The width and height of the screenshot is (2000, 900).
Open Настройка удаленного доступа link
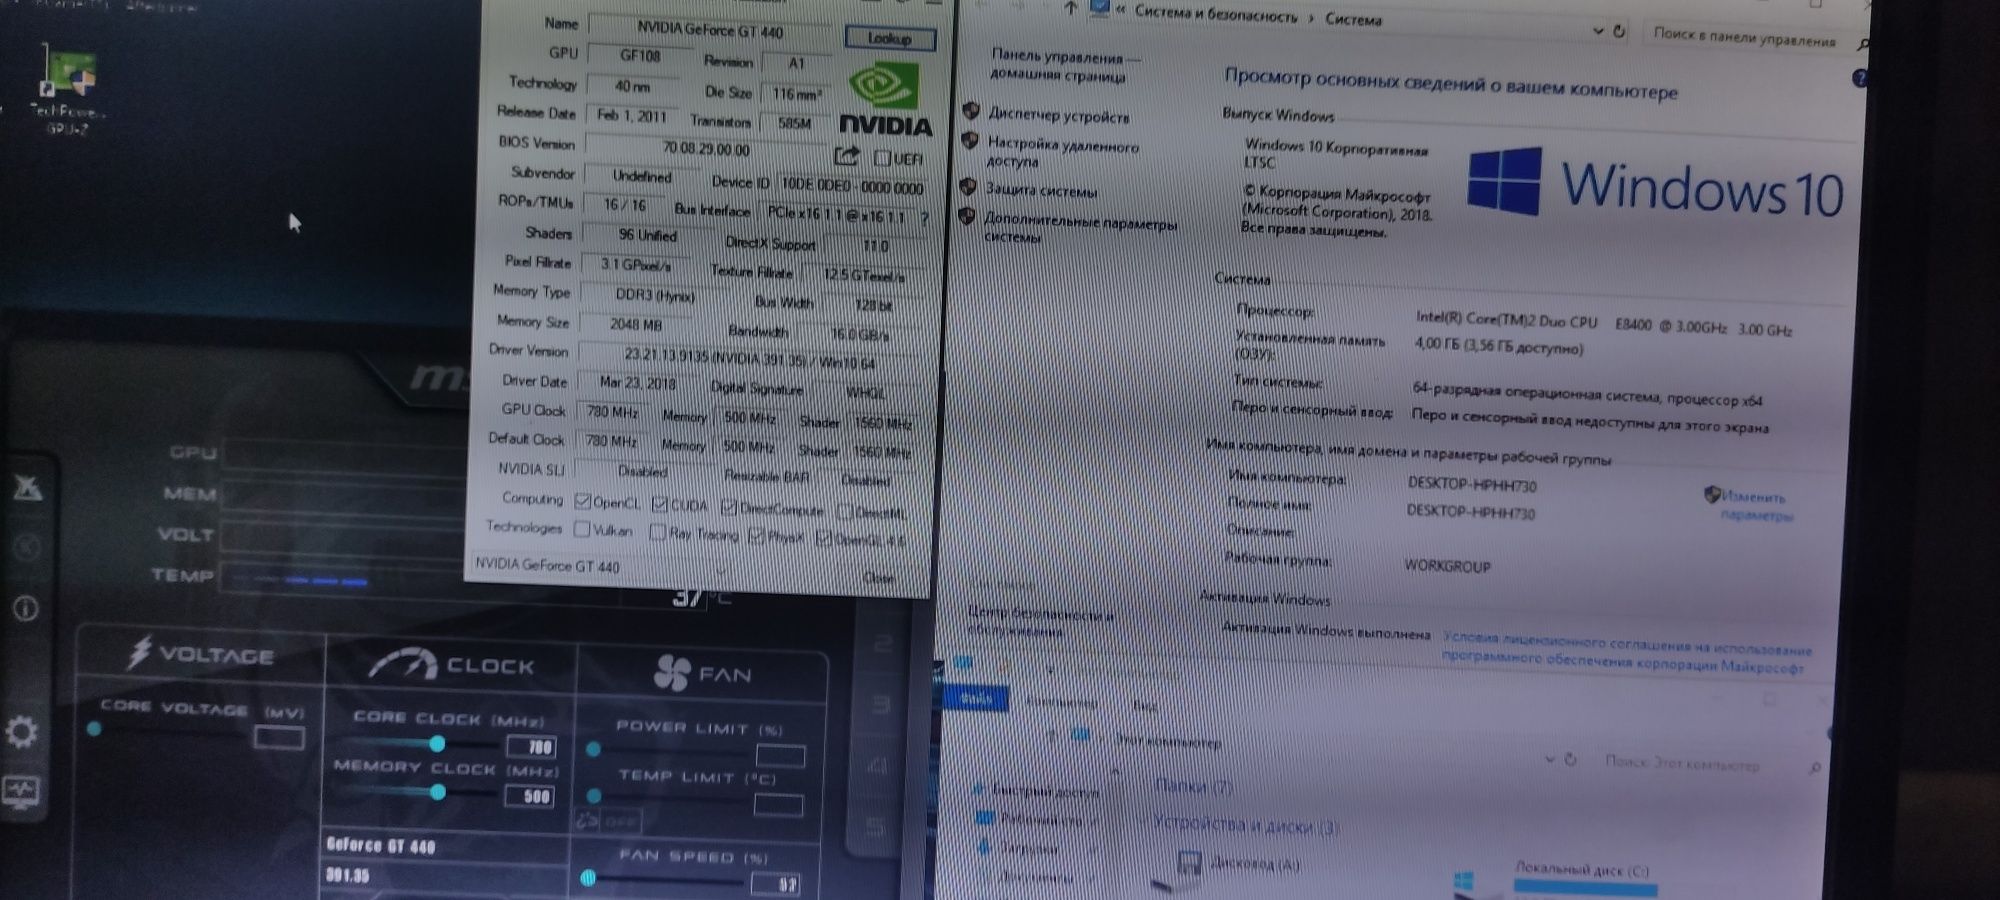click(x=1062, y=152)
